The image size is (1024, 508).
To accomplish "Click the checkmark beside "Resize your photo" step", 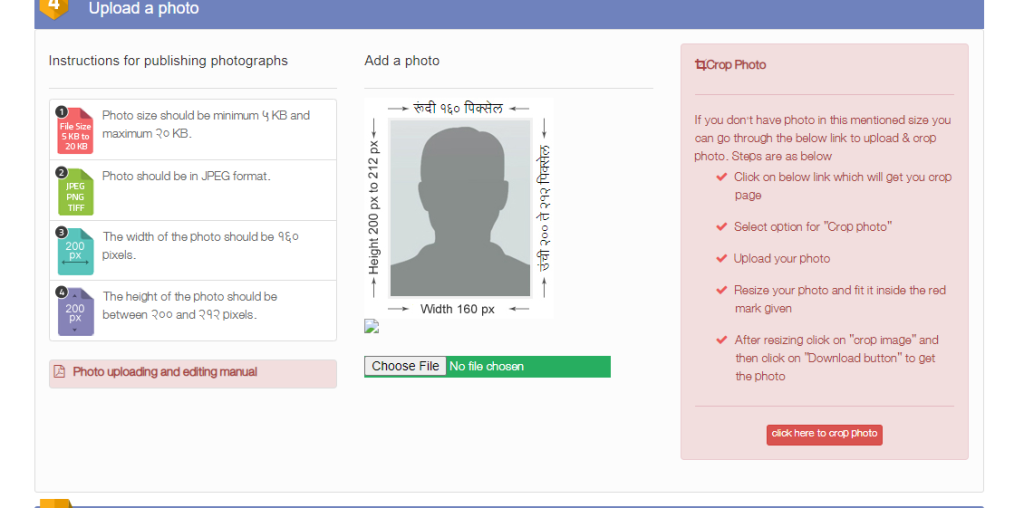I will point(721,290).
